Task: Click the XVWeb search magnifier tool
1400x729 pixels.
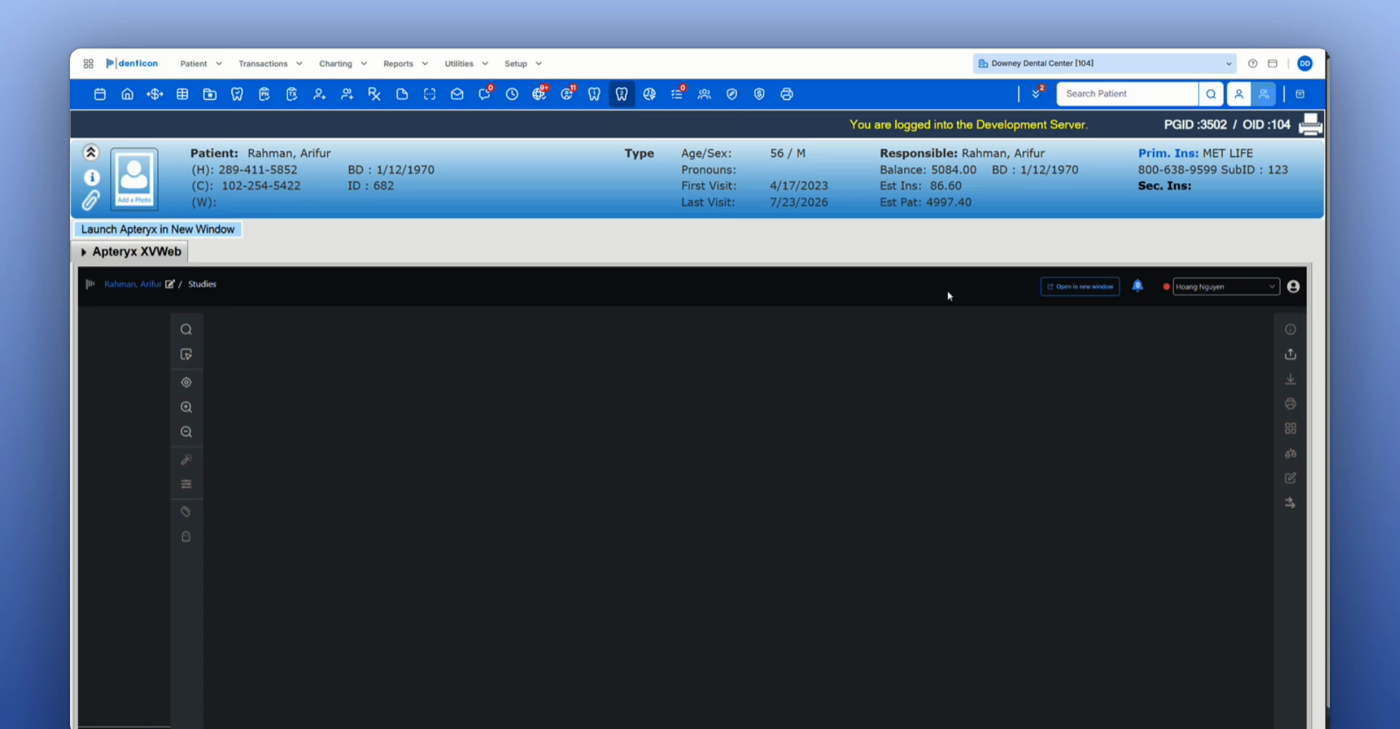Action: click(186, 329)
